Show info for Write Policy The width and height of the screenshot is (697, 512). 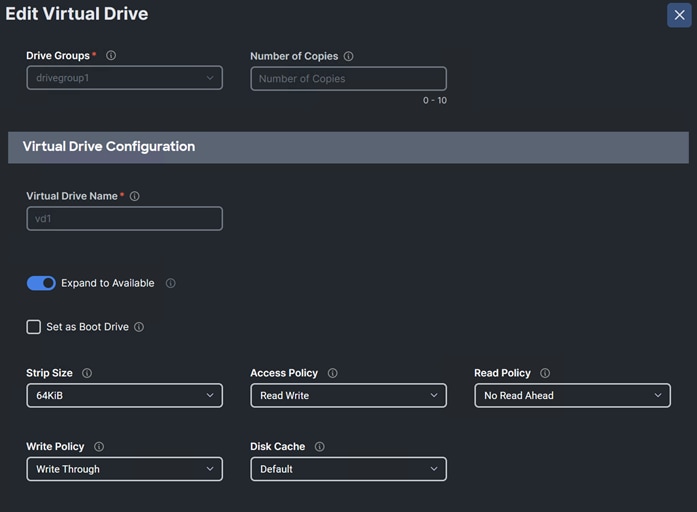point(99,447)
